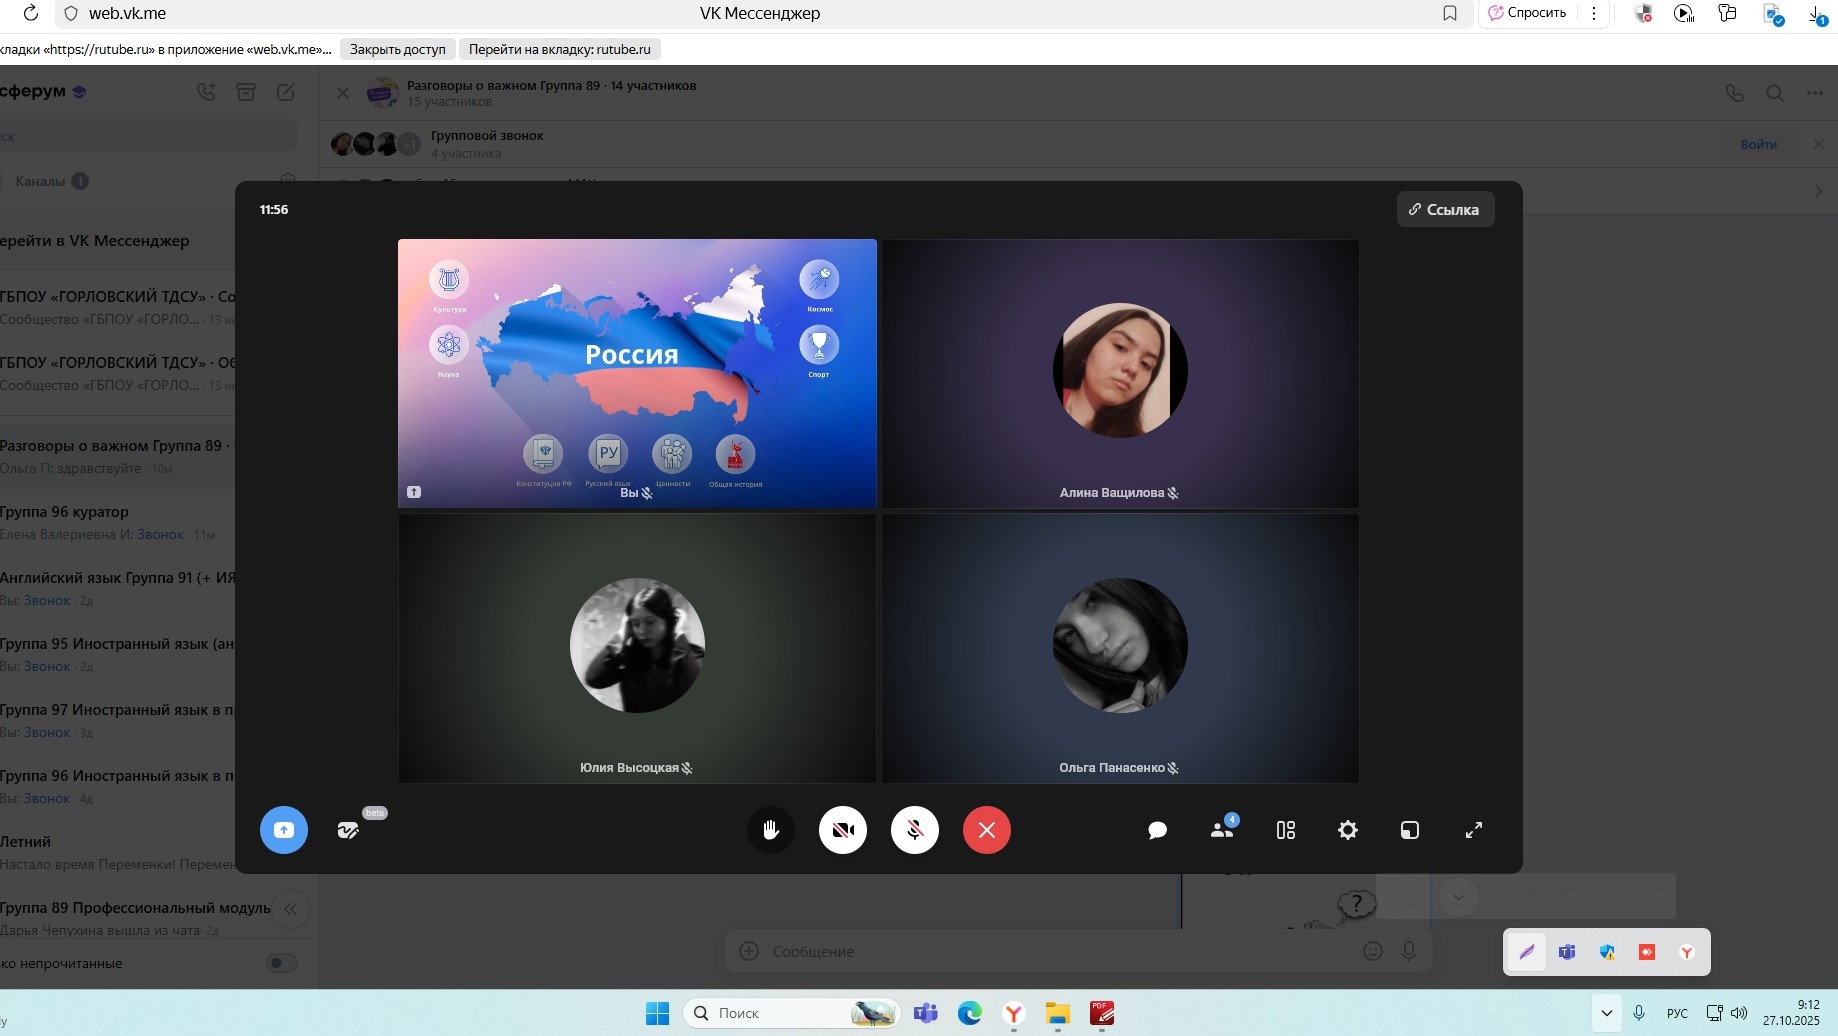Select Алина Ващилова's video tile
This screenshot has width=1838, height=1036.
[x=1120, y=373]
